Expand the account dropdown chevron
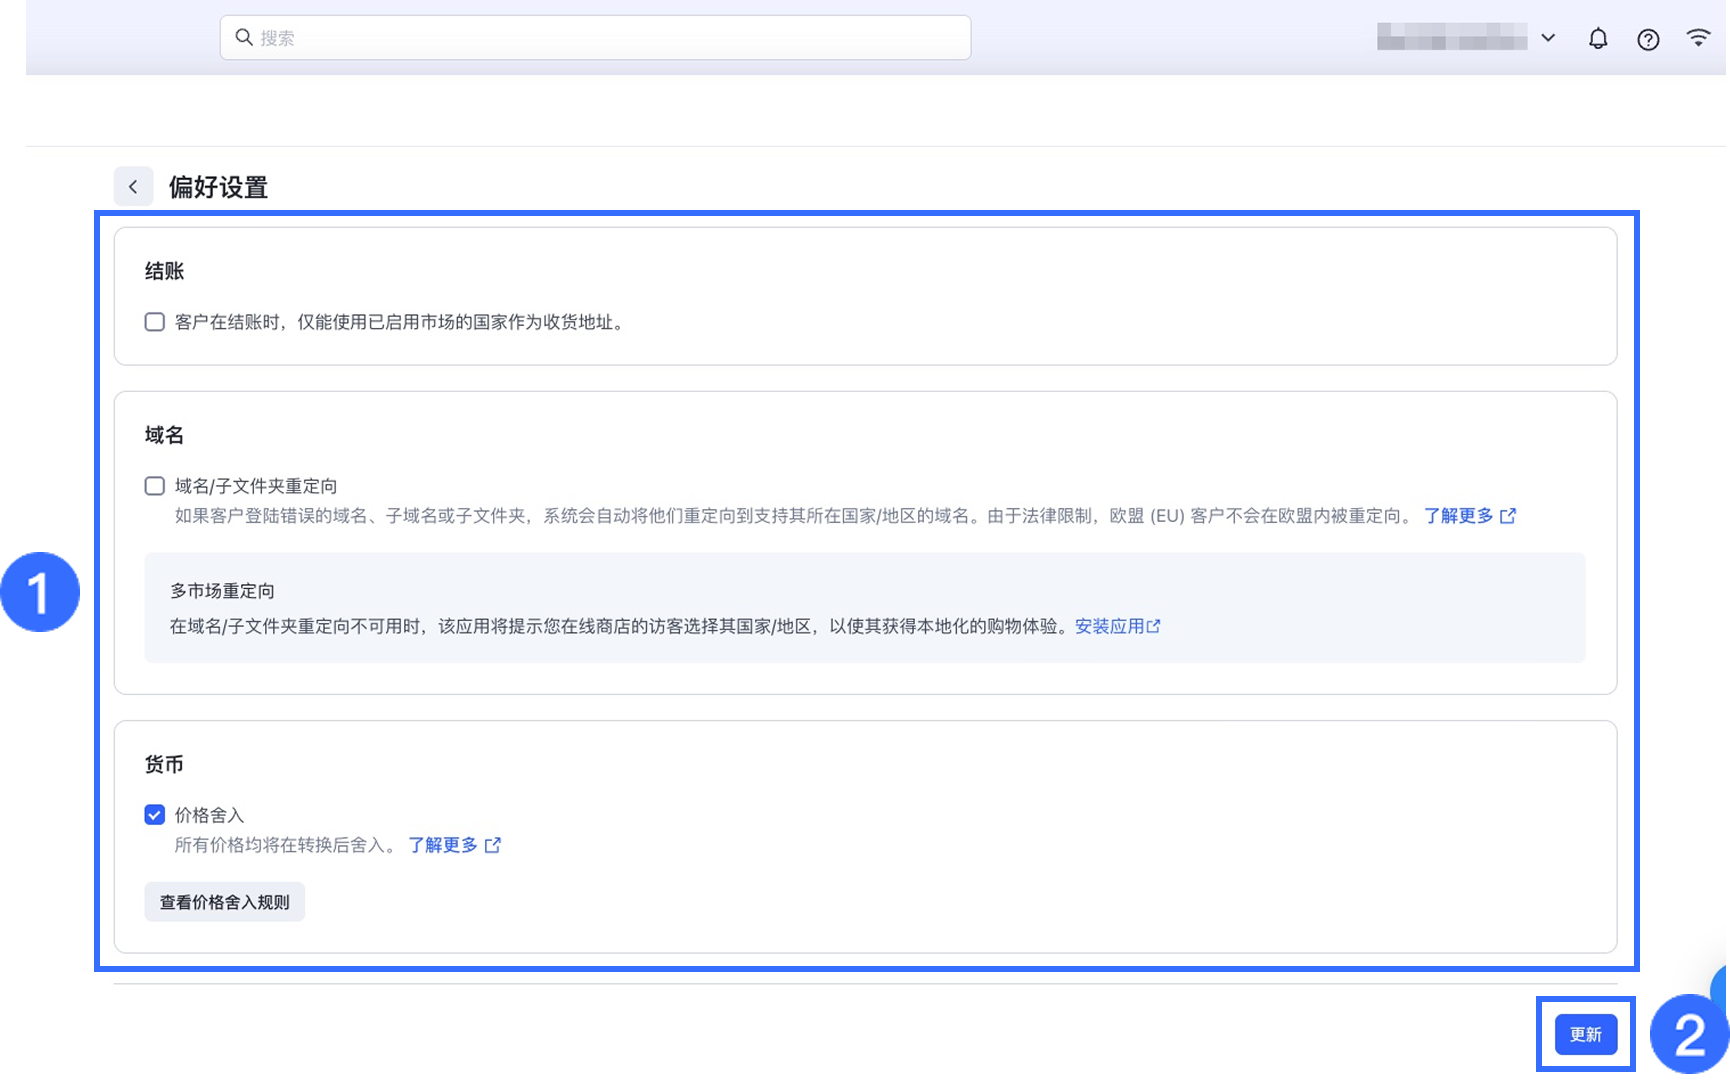Viewport: 1730px width, 1080px height. click(1548, 38)
